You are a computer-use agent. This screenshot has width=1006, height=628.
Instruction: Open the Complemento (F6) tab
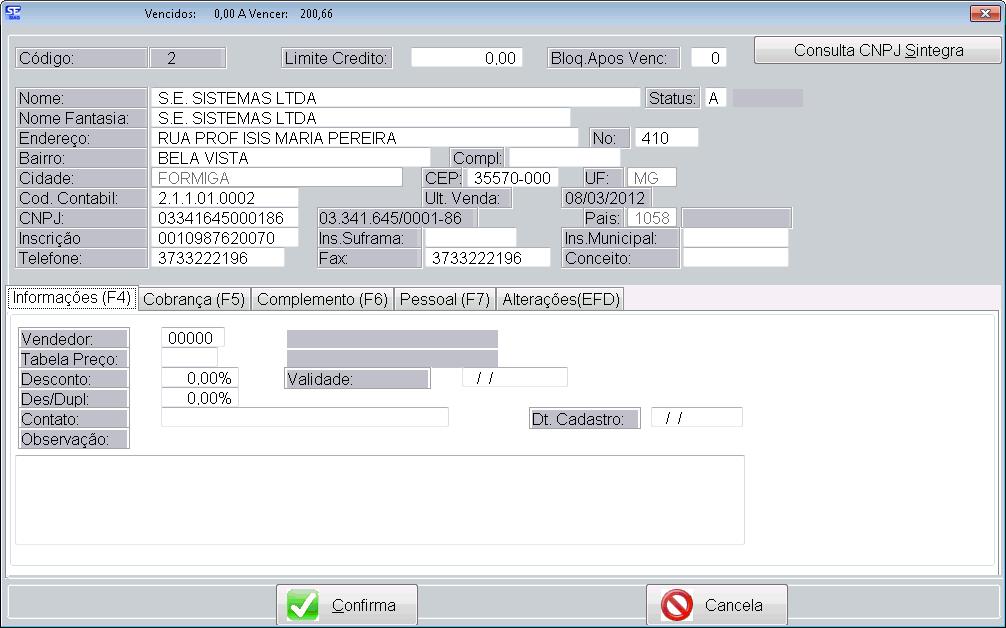(x=323, y=299)
